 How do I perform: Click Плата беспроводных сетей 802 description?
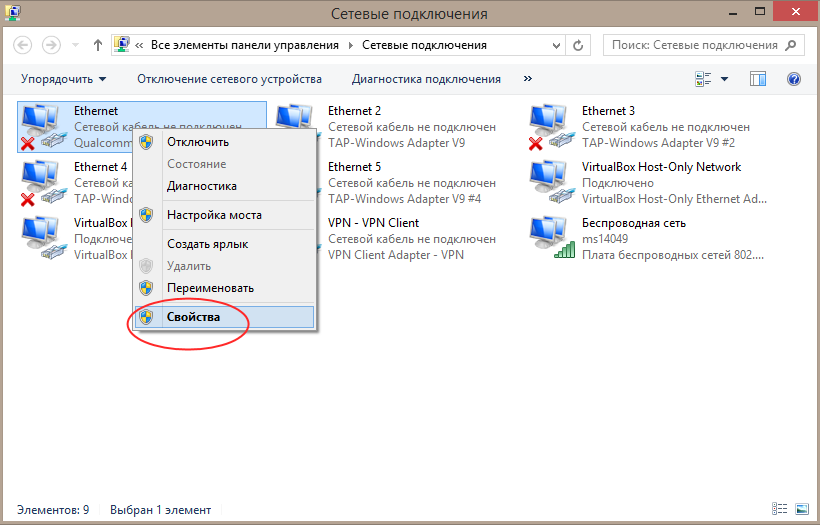click(x=673, y=255)
